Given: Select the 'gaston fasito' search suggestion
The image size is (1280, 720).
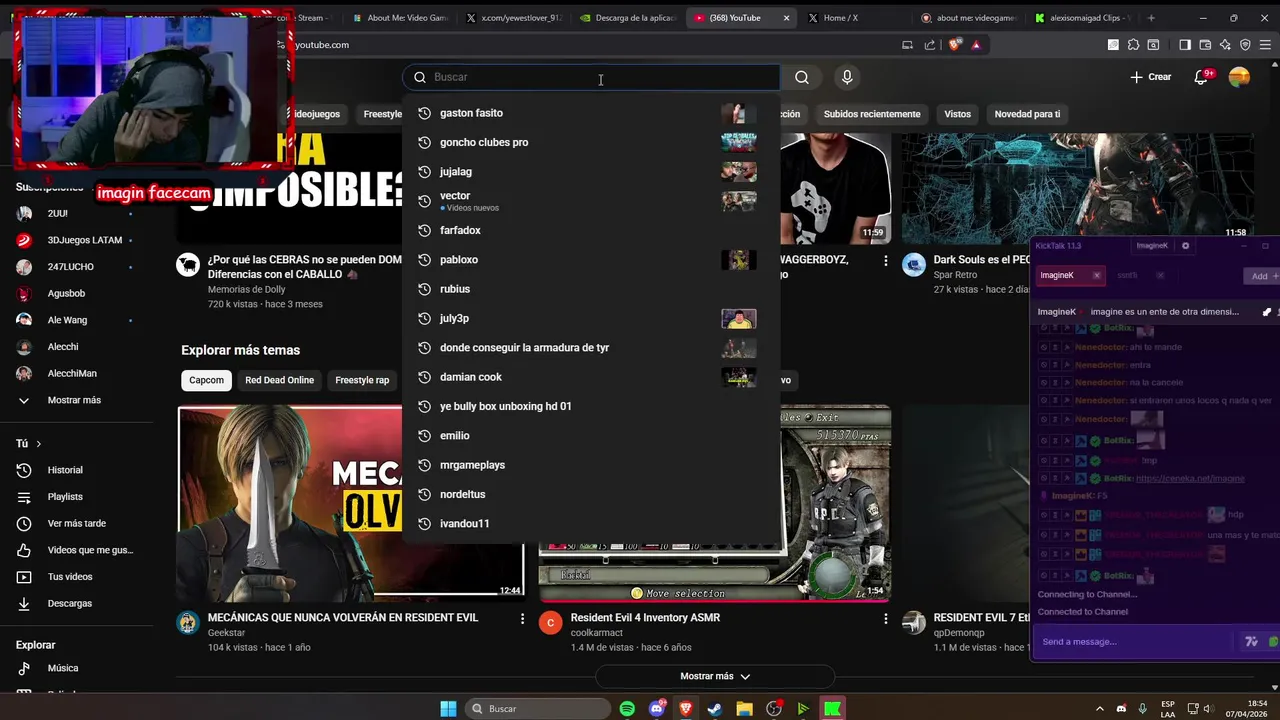Looking at the screenshot, I should [x=591, y=113].
